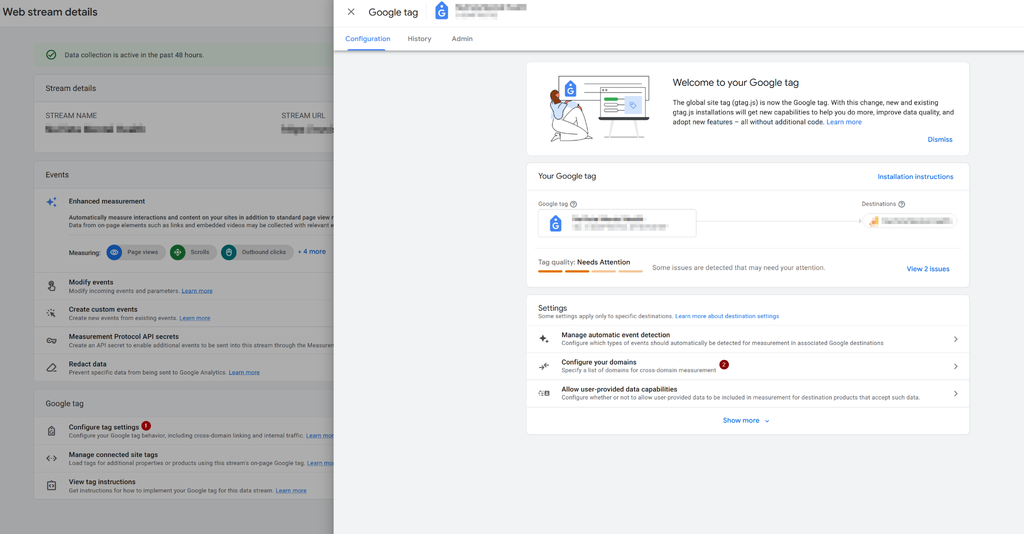Open Measurement Protocol API secrets
Image resolution: width=1024 pixels, height=534 pixels.
click(x=184, y=341)
